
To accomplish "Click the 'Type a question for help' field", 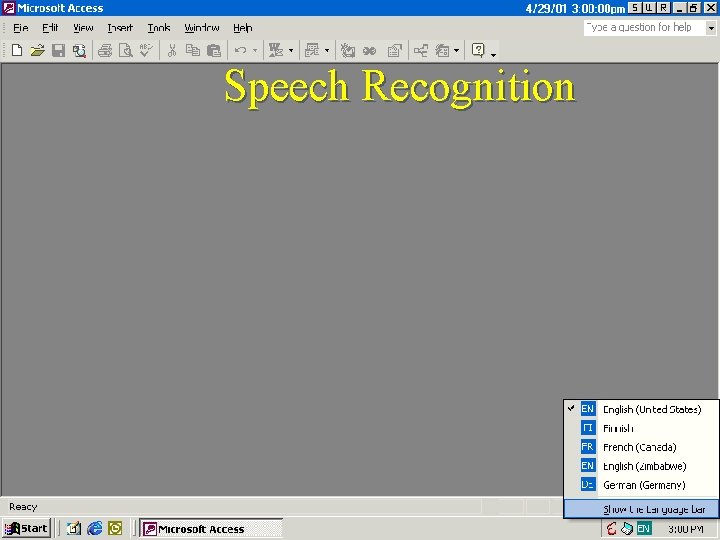I will coord(645,28).
